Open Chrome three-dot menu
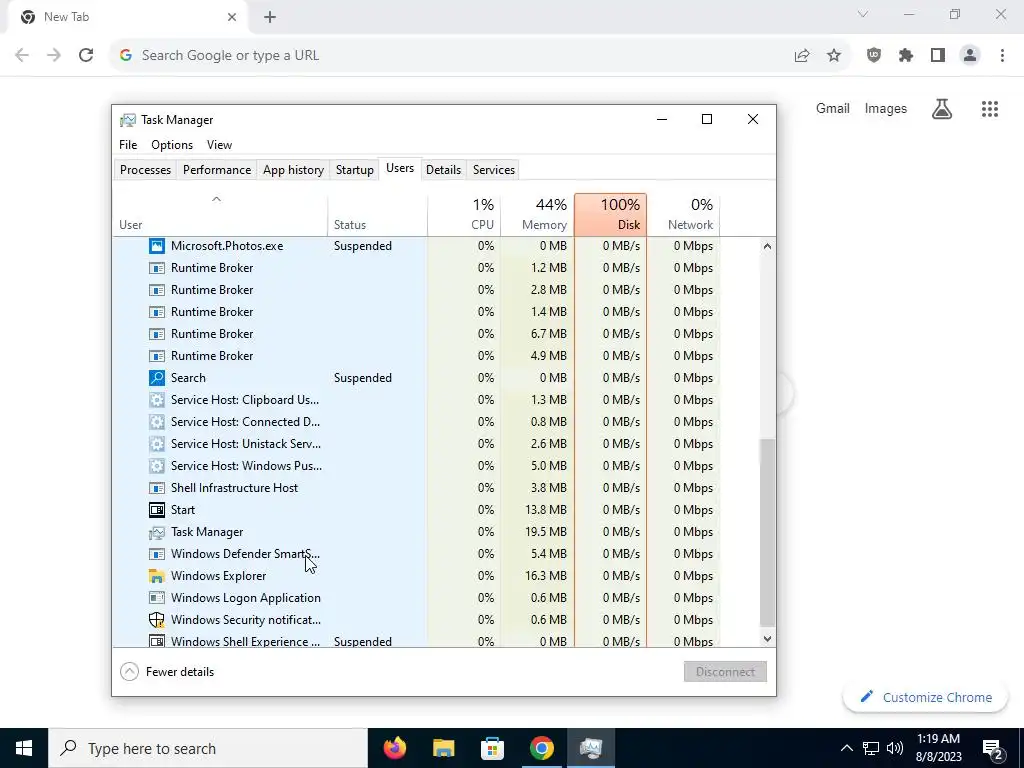Viewport: 1024px width, 768px height. tap(1002, 56)
